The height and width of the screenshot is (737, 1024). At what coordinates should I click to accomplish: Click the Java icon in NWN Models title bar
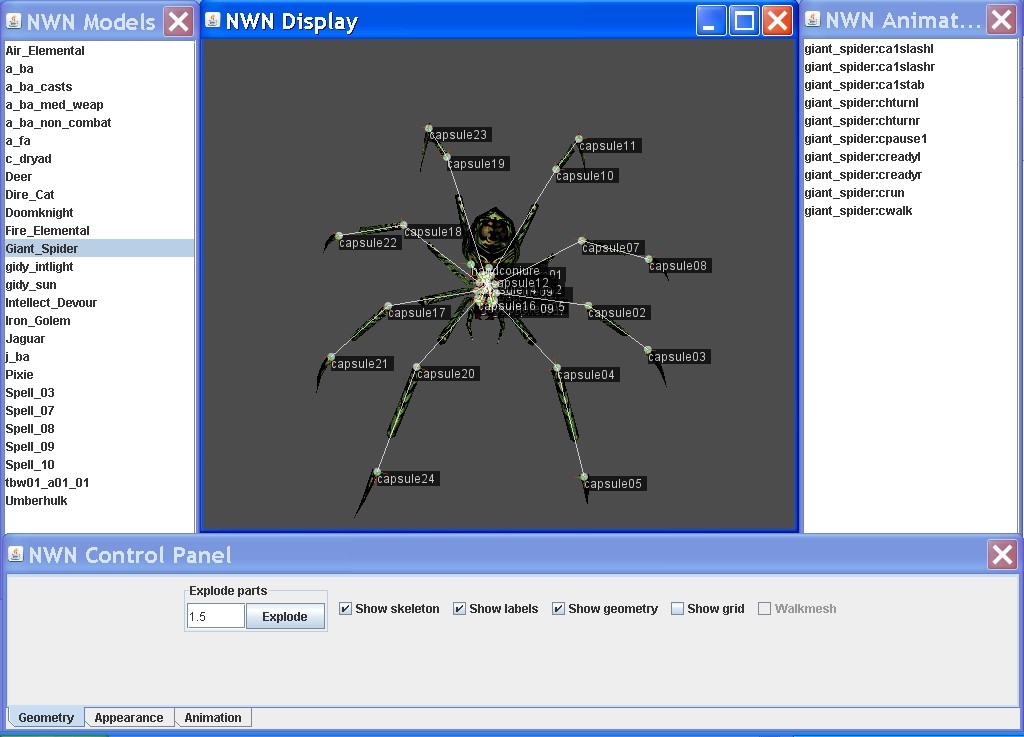(x=13, y=21)
